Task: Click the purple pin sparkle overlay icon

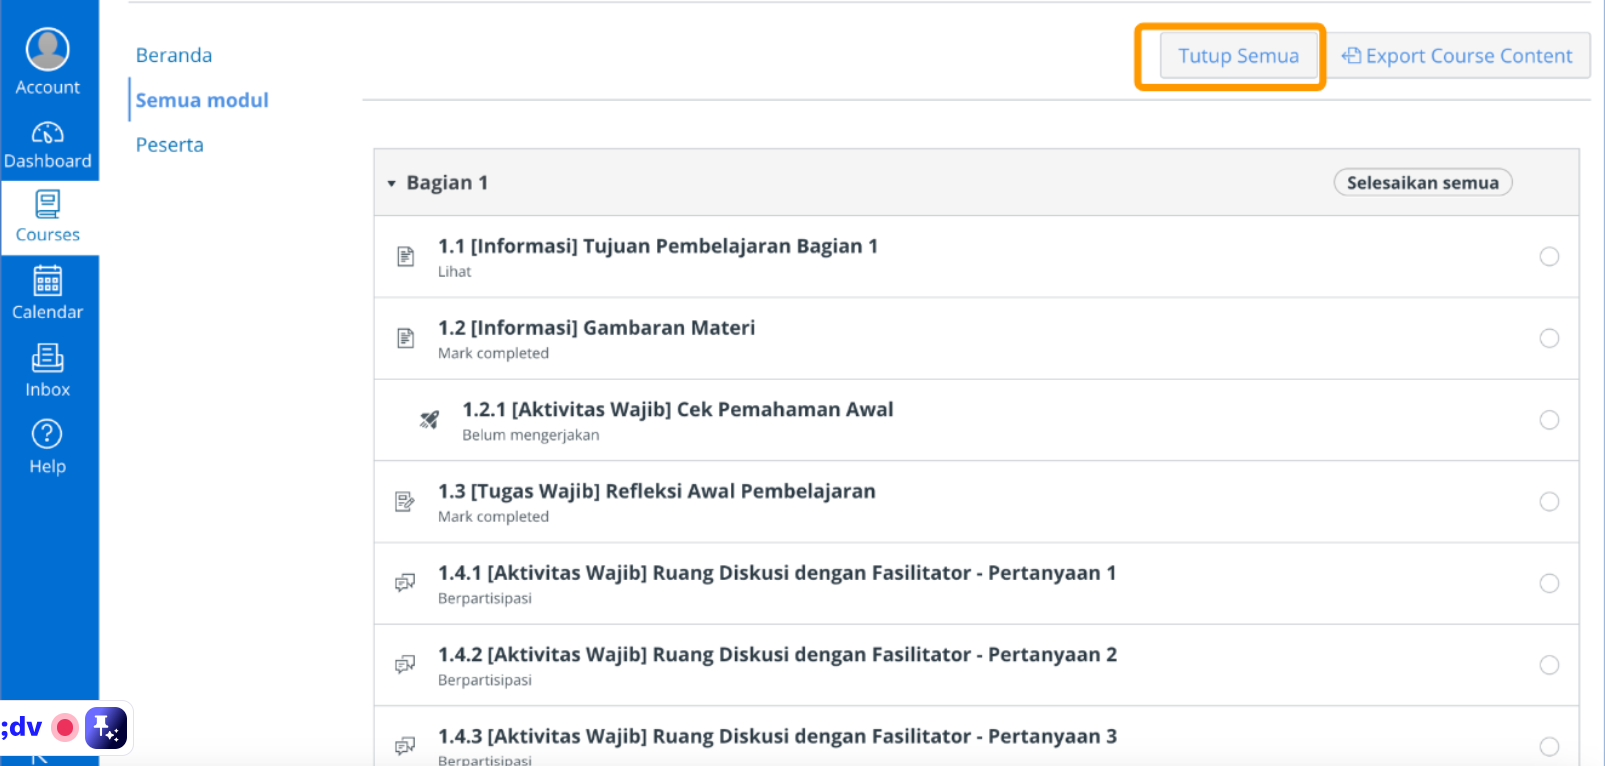Action: (106, 728)
